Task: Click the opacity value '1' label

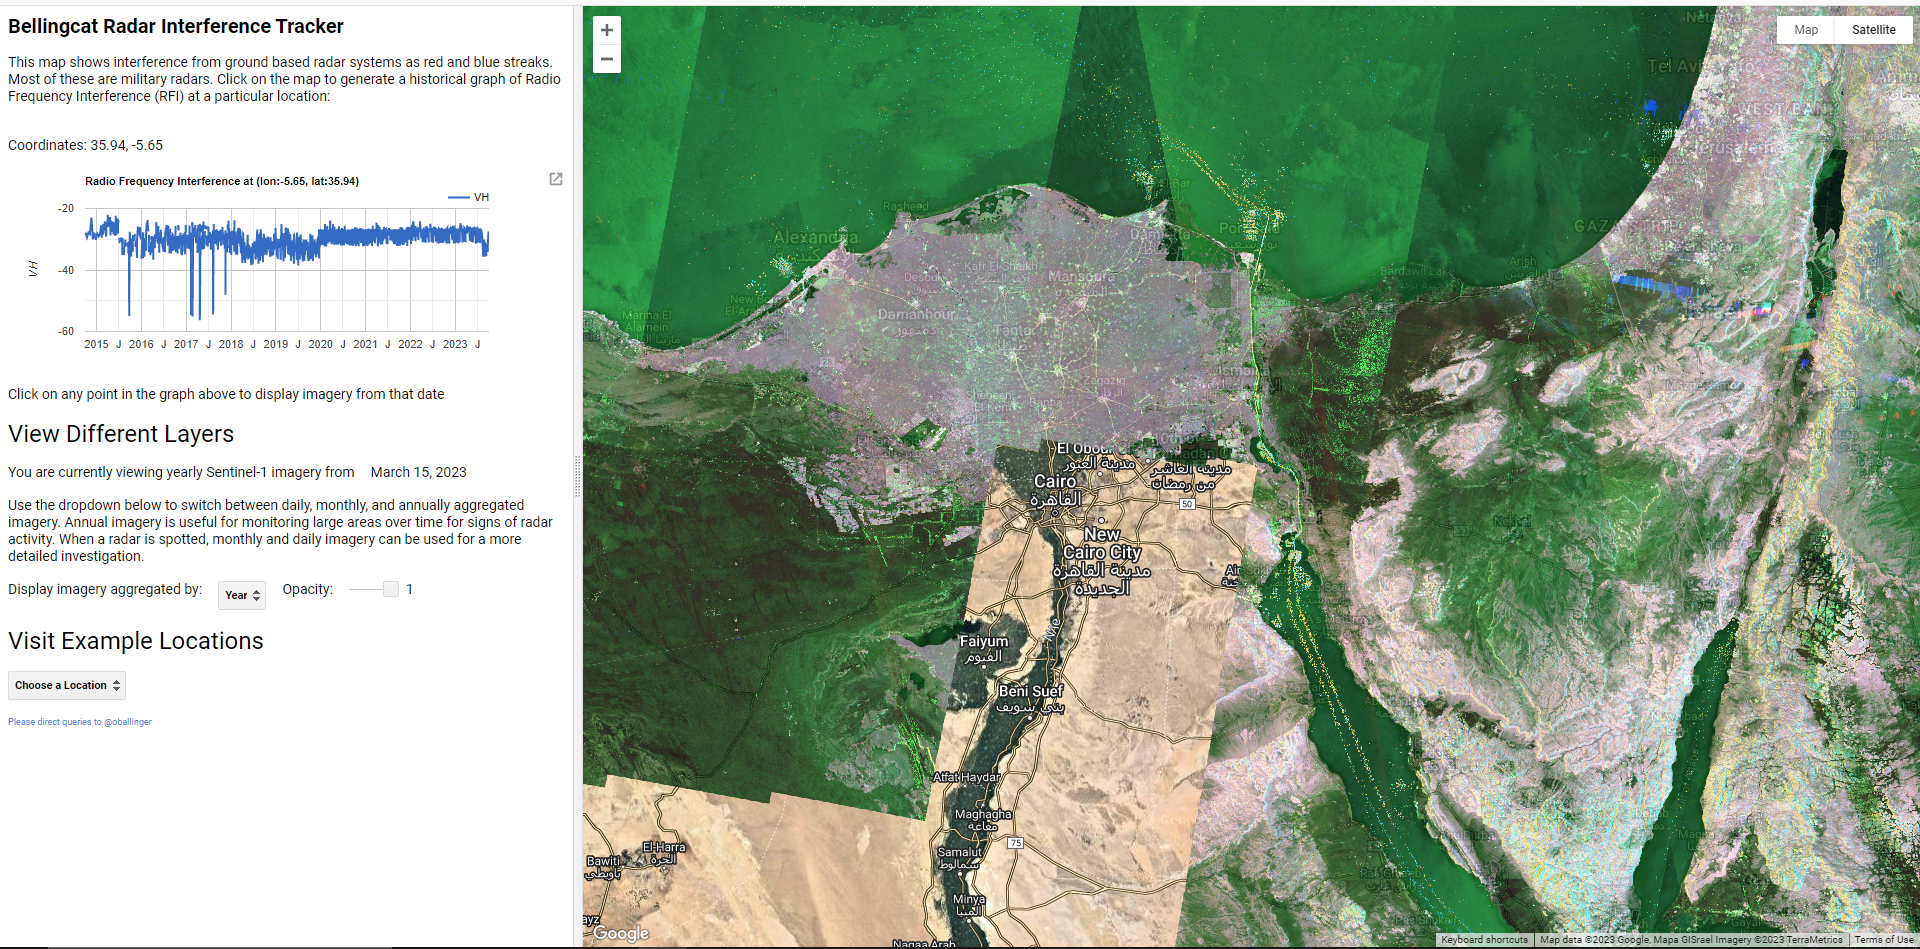Action: [409, 589]
